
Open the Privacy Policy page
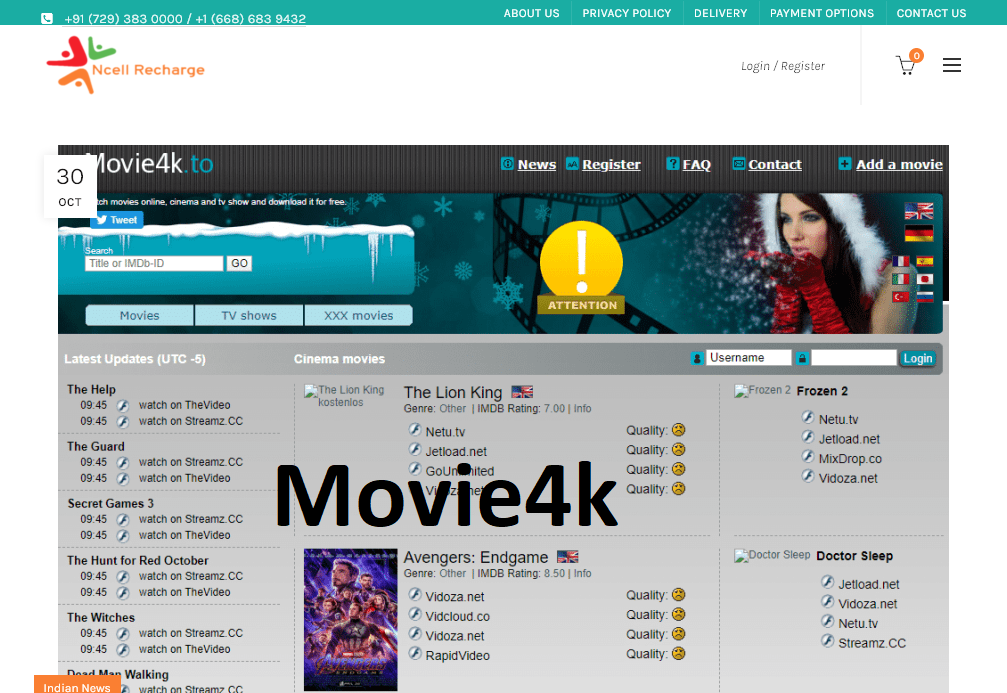coord(626,13)
